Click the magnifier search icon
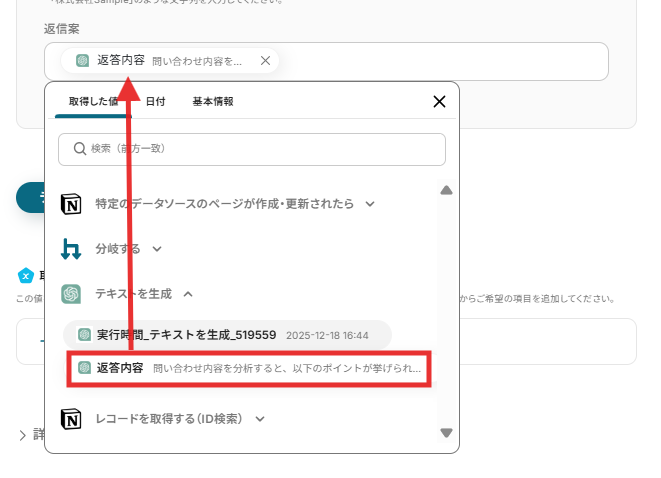This screenshot has height=478, width=661. pos(80,149)
